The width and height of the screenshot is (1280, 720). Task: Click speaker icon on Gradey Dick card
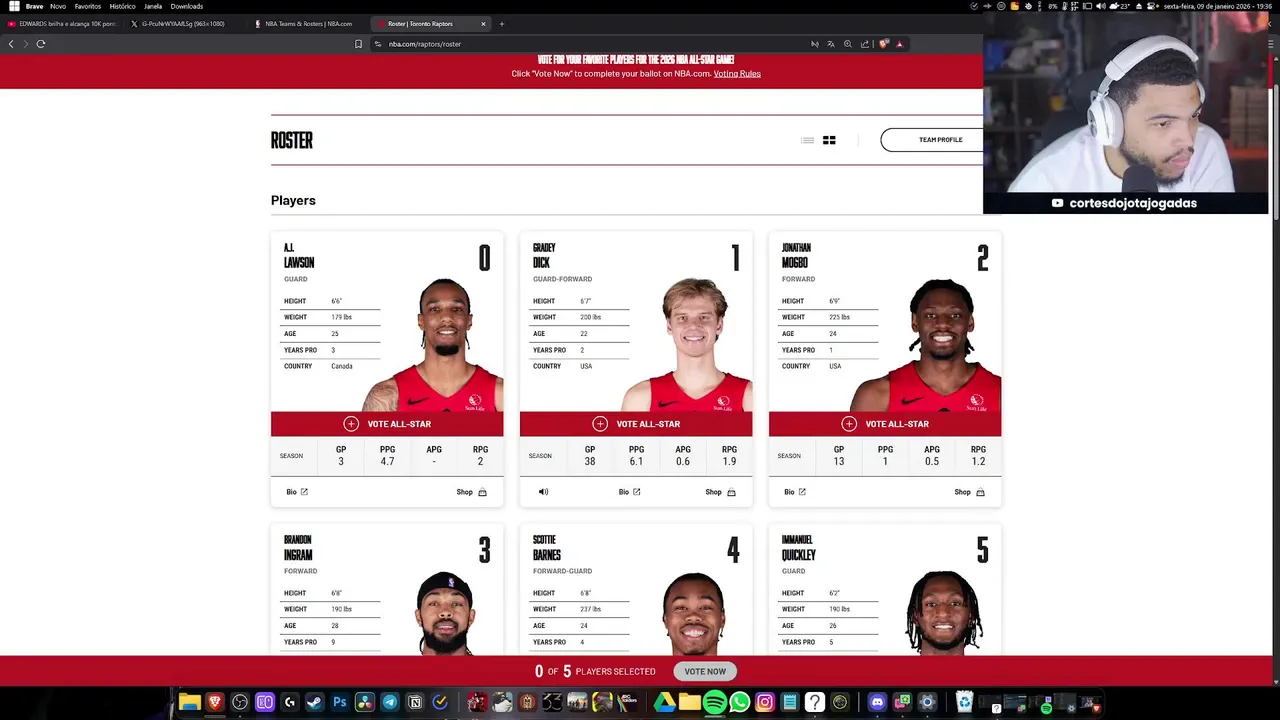tap(543, 492)
